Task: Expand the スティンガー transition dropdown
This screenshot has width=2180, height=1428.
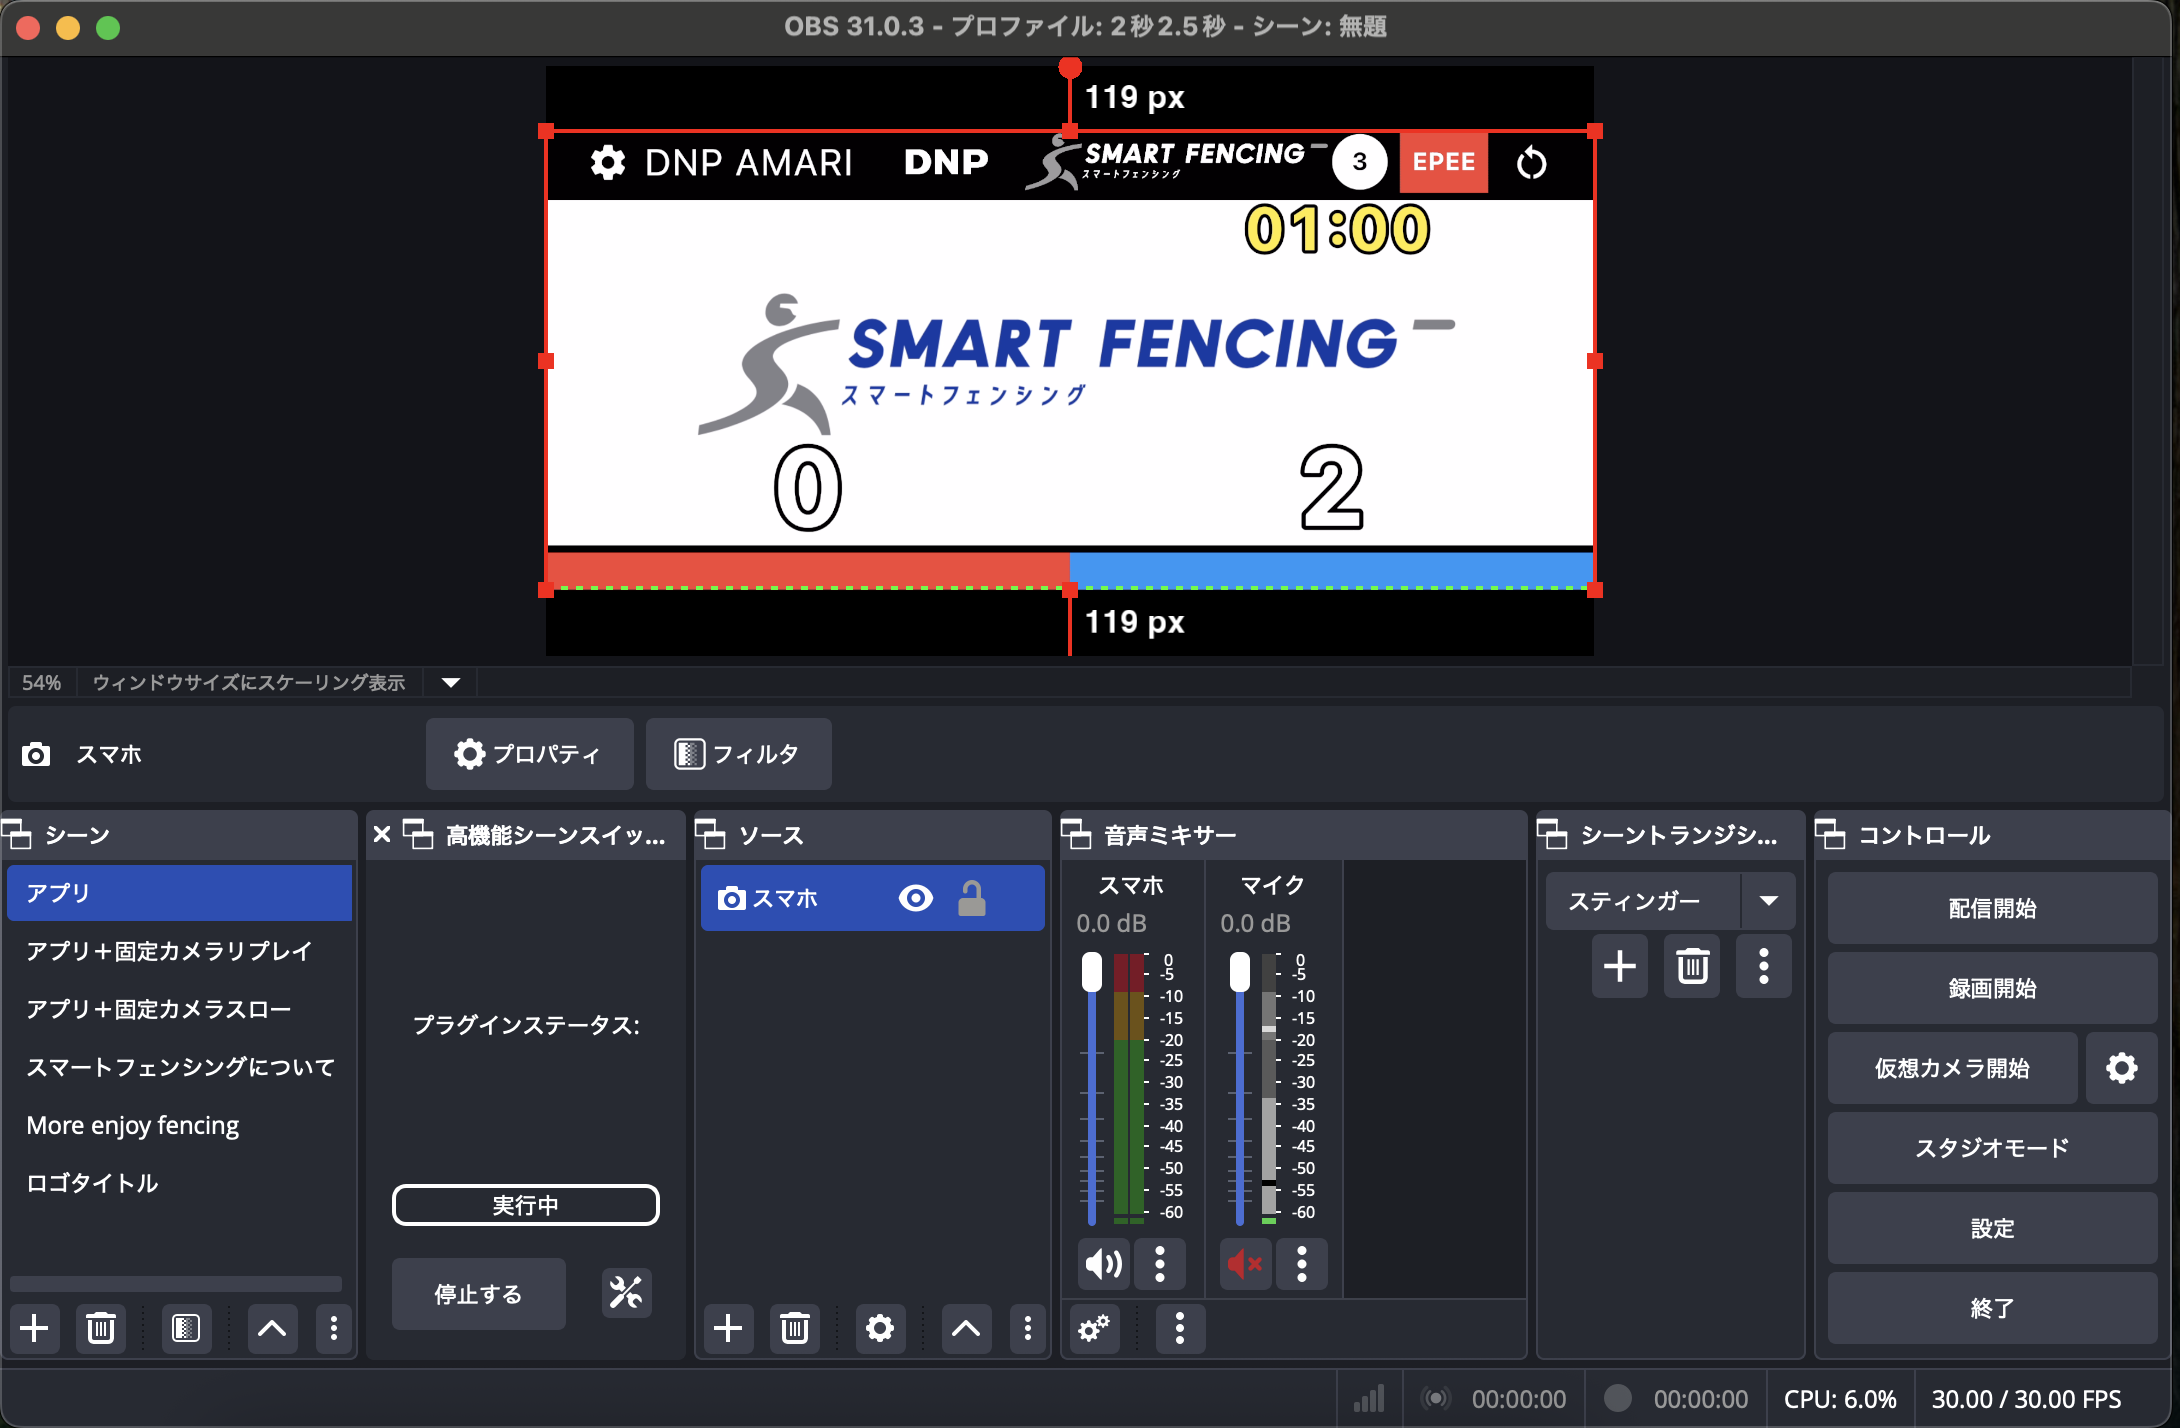Action: click(x=1768, y=901)
